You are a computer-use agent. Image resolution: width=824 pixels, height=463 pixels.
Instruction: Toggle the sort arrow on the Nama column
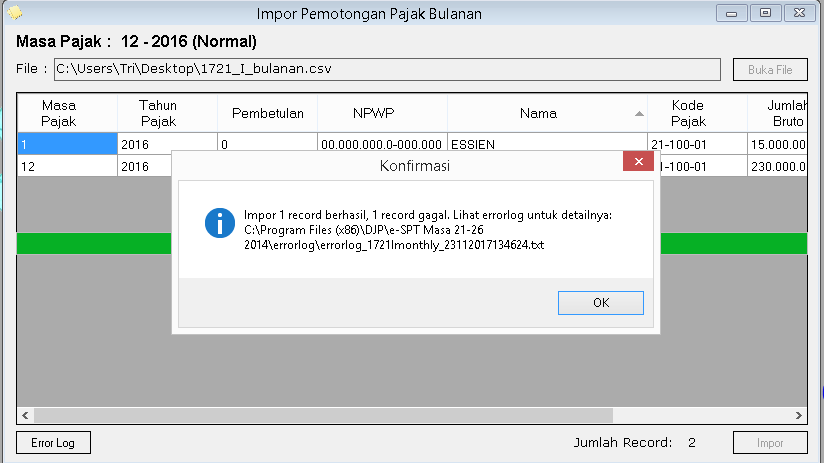point(639,114)
